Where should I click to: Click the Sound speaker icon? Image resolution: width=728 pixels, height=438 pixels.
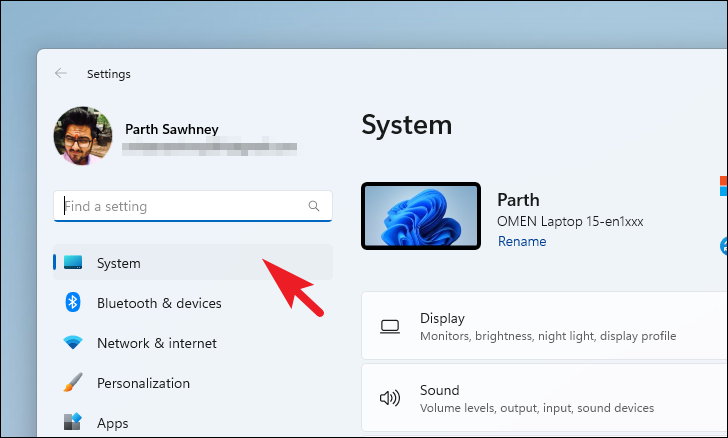click(x=390, y=398)
